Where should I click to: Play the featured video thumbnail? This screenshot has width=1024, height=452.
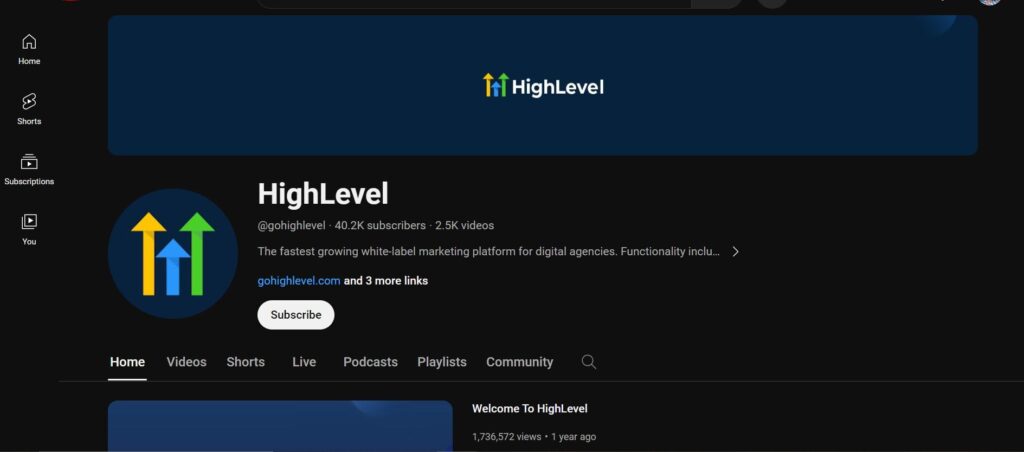280,426
